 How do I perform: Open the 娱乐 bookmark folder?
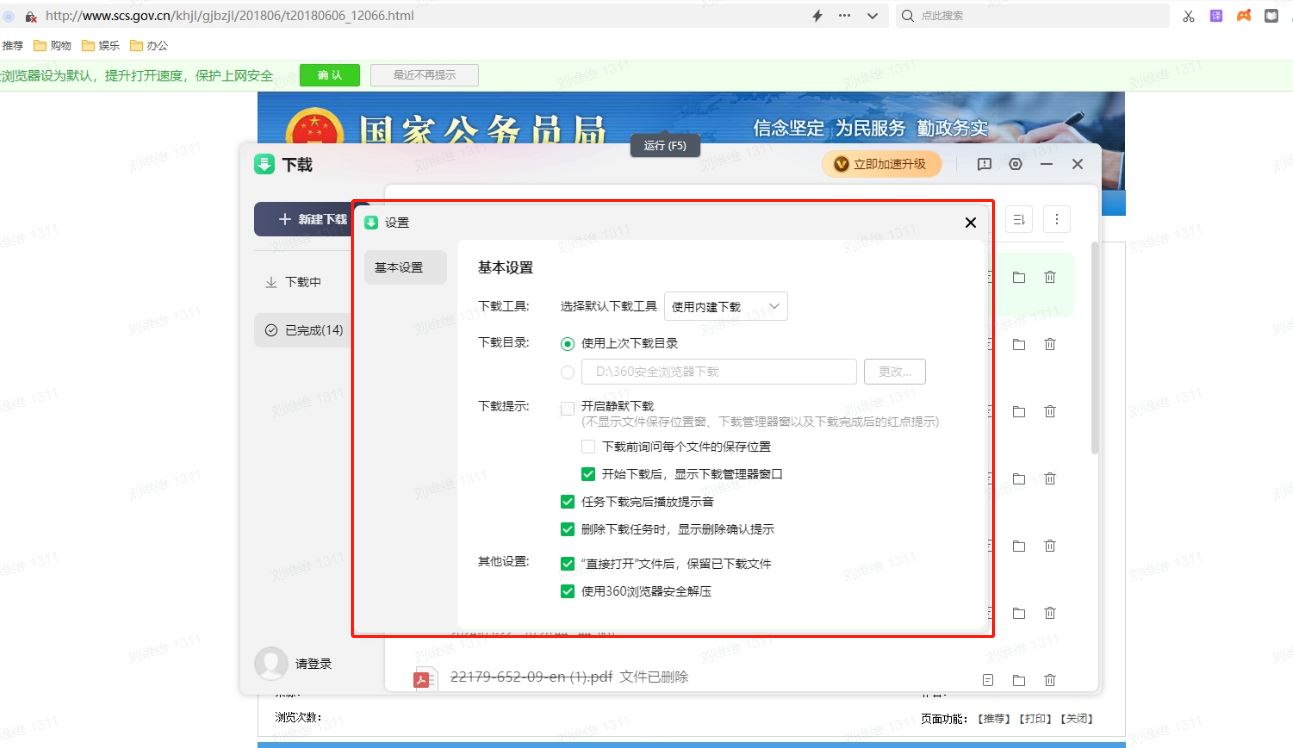(101, 45)
